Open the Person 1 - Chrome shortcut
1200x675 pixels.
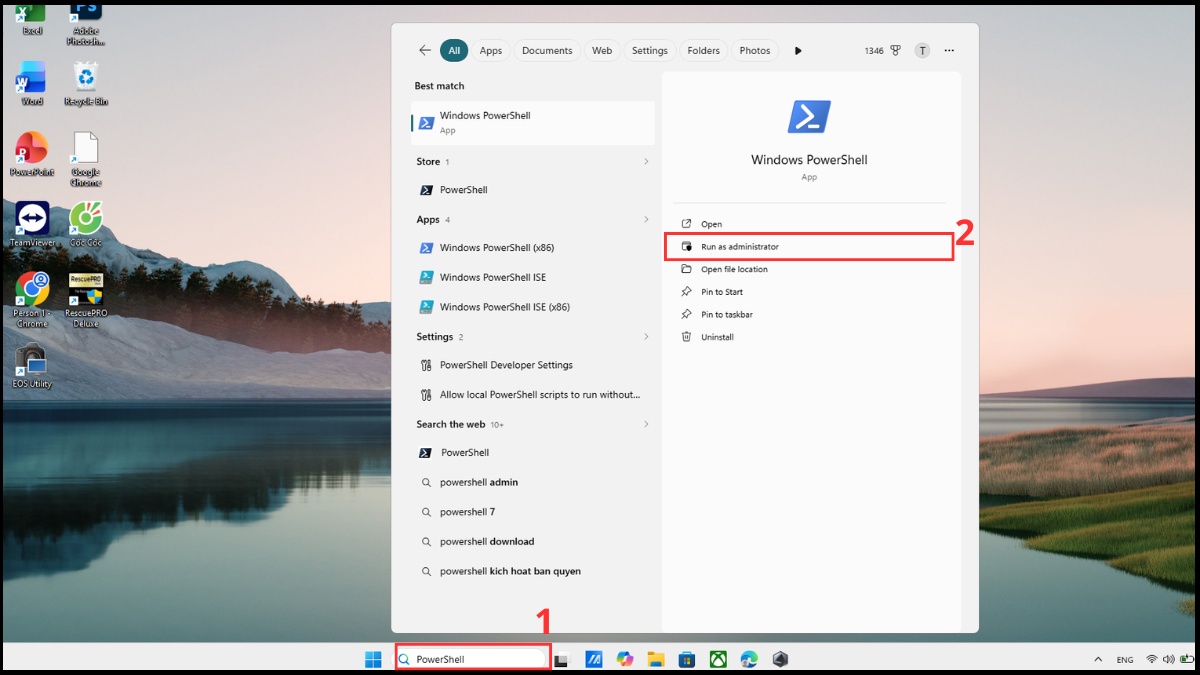32,299
